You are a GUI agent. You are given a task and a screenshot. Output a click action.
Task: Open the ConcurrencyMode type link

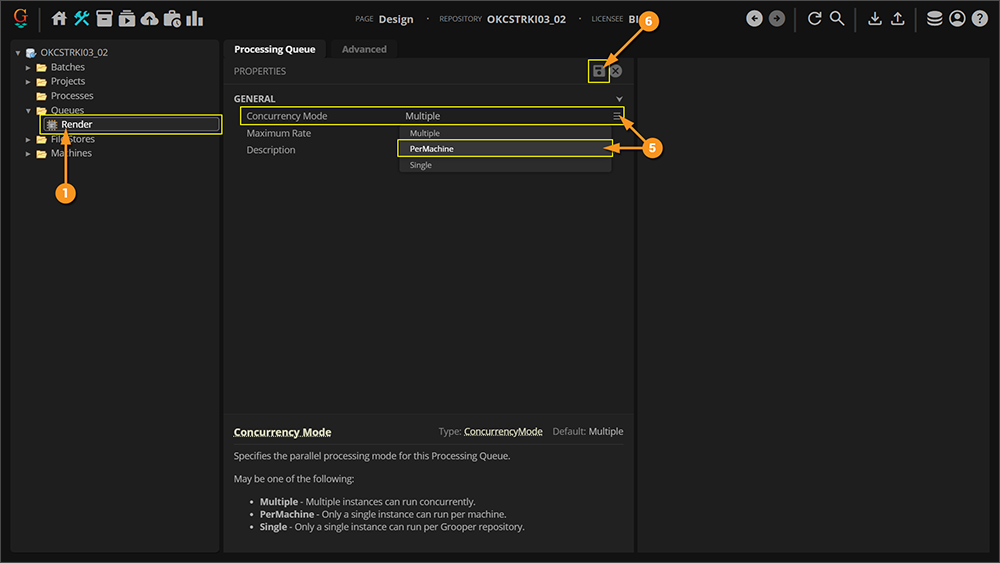pos(503,432)
